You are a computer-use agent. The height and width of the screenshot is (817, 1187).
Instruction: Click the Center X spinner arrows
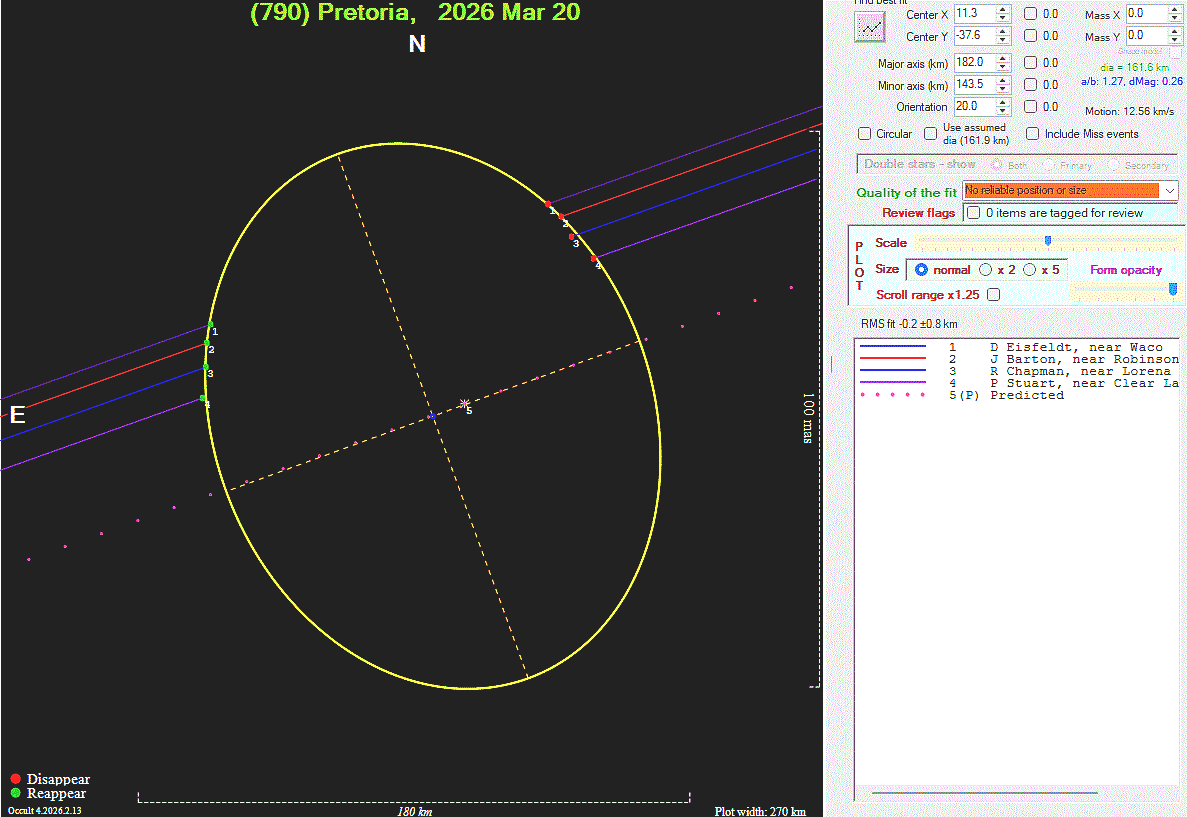tap(1003, 14)
